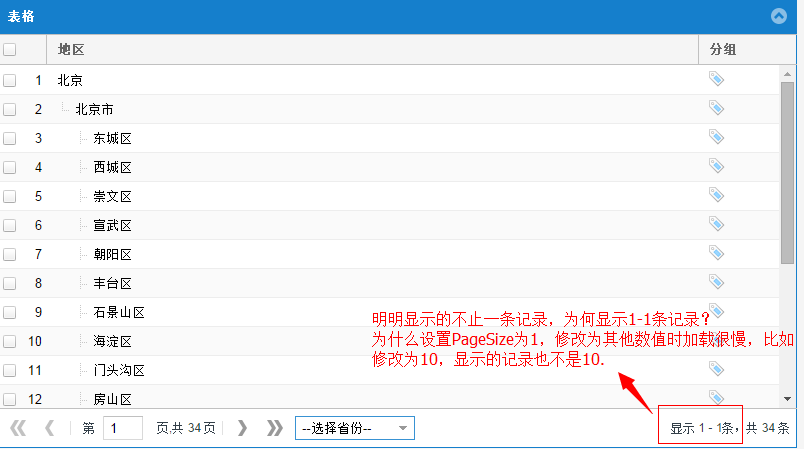Image resolution: width=804 pixels, height=449 pixels.
Task: Check the checkbox for row 10 海淀区
Action: click(x=10, y=341)
